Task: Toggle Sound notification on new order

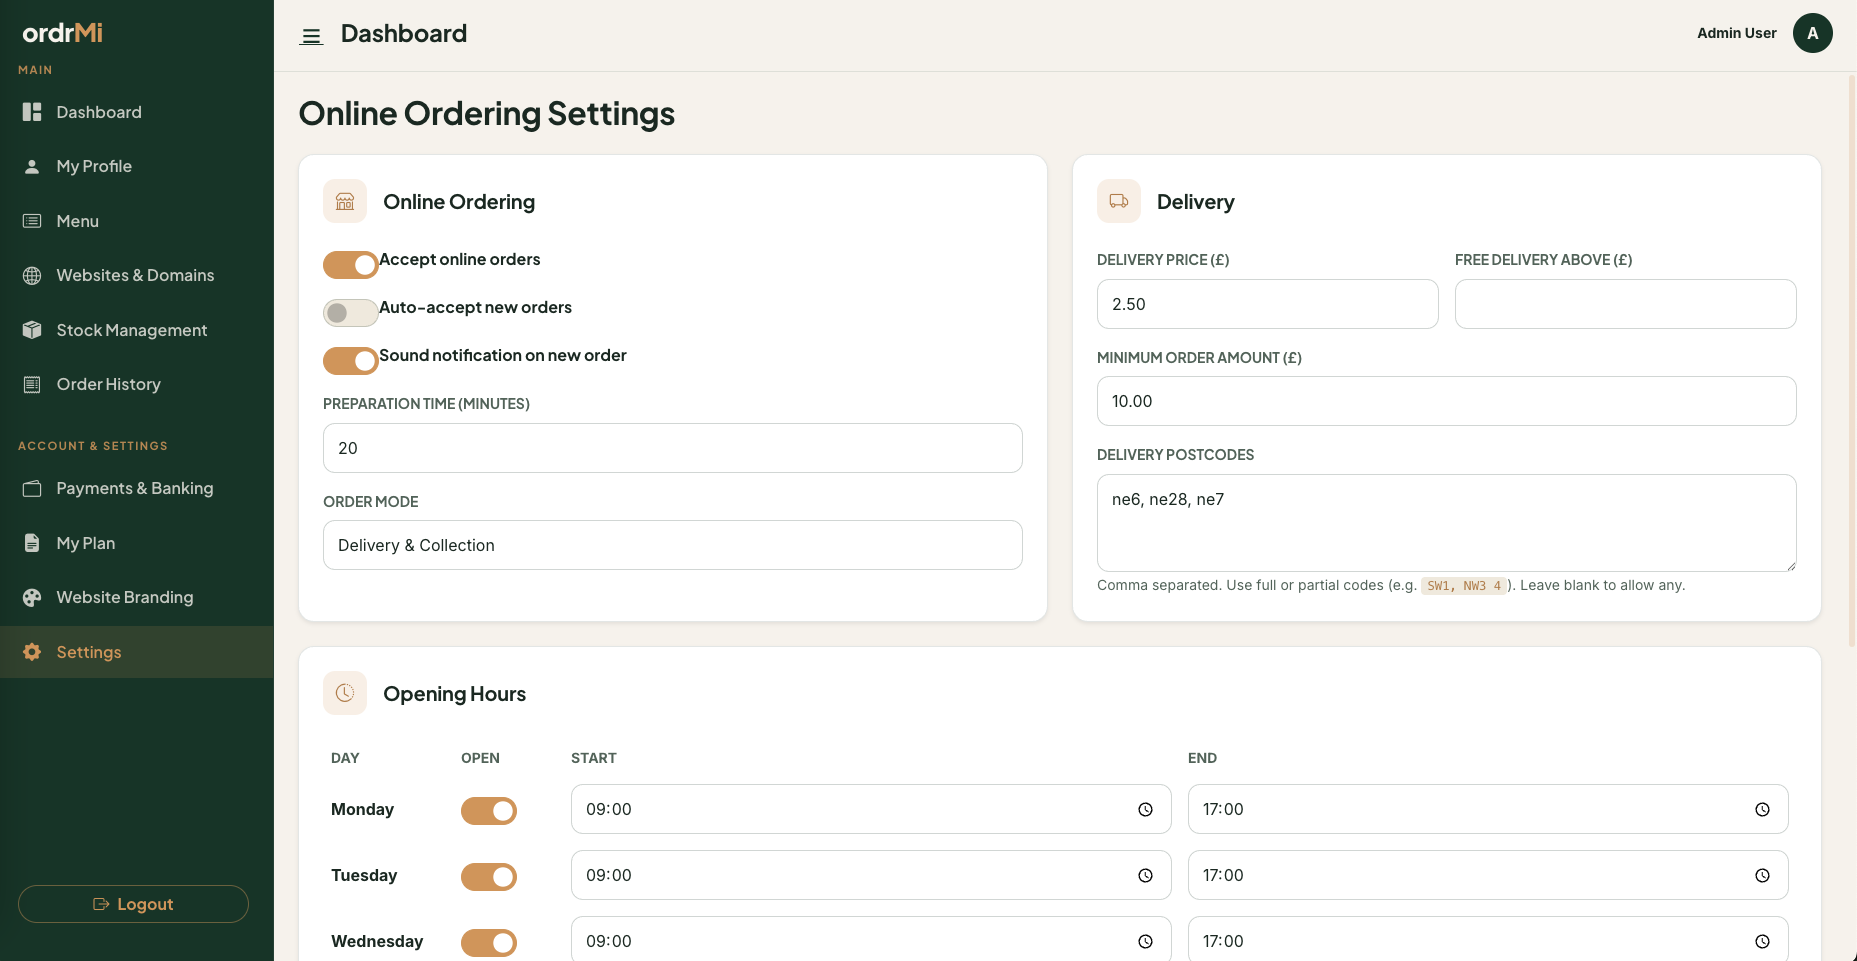Action: pos(351,361)
